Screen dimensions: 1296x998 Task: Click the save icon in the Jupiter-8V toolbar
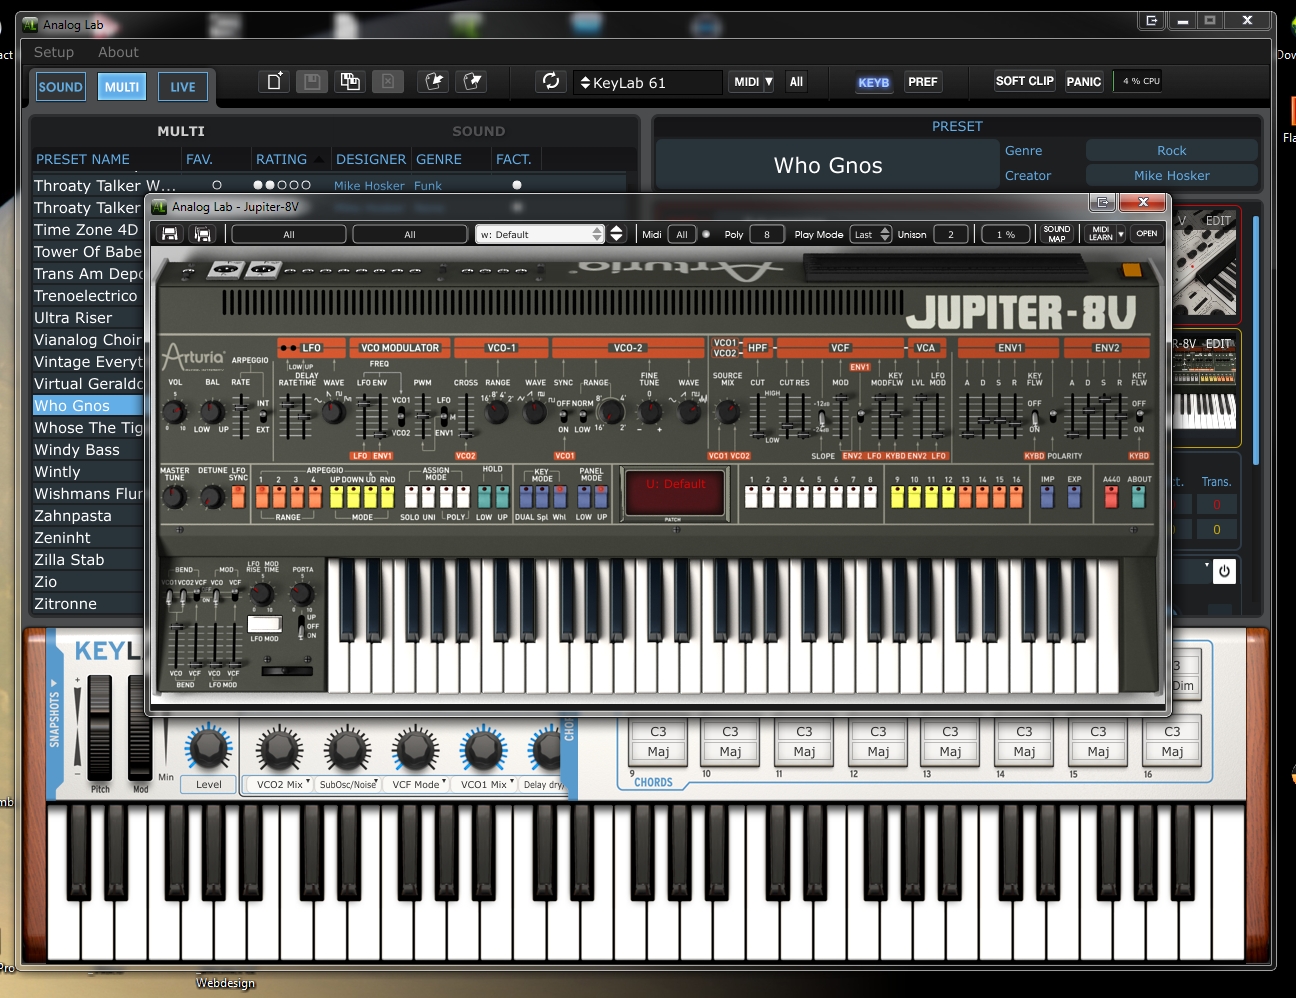coord(170,234)
